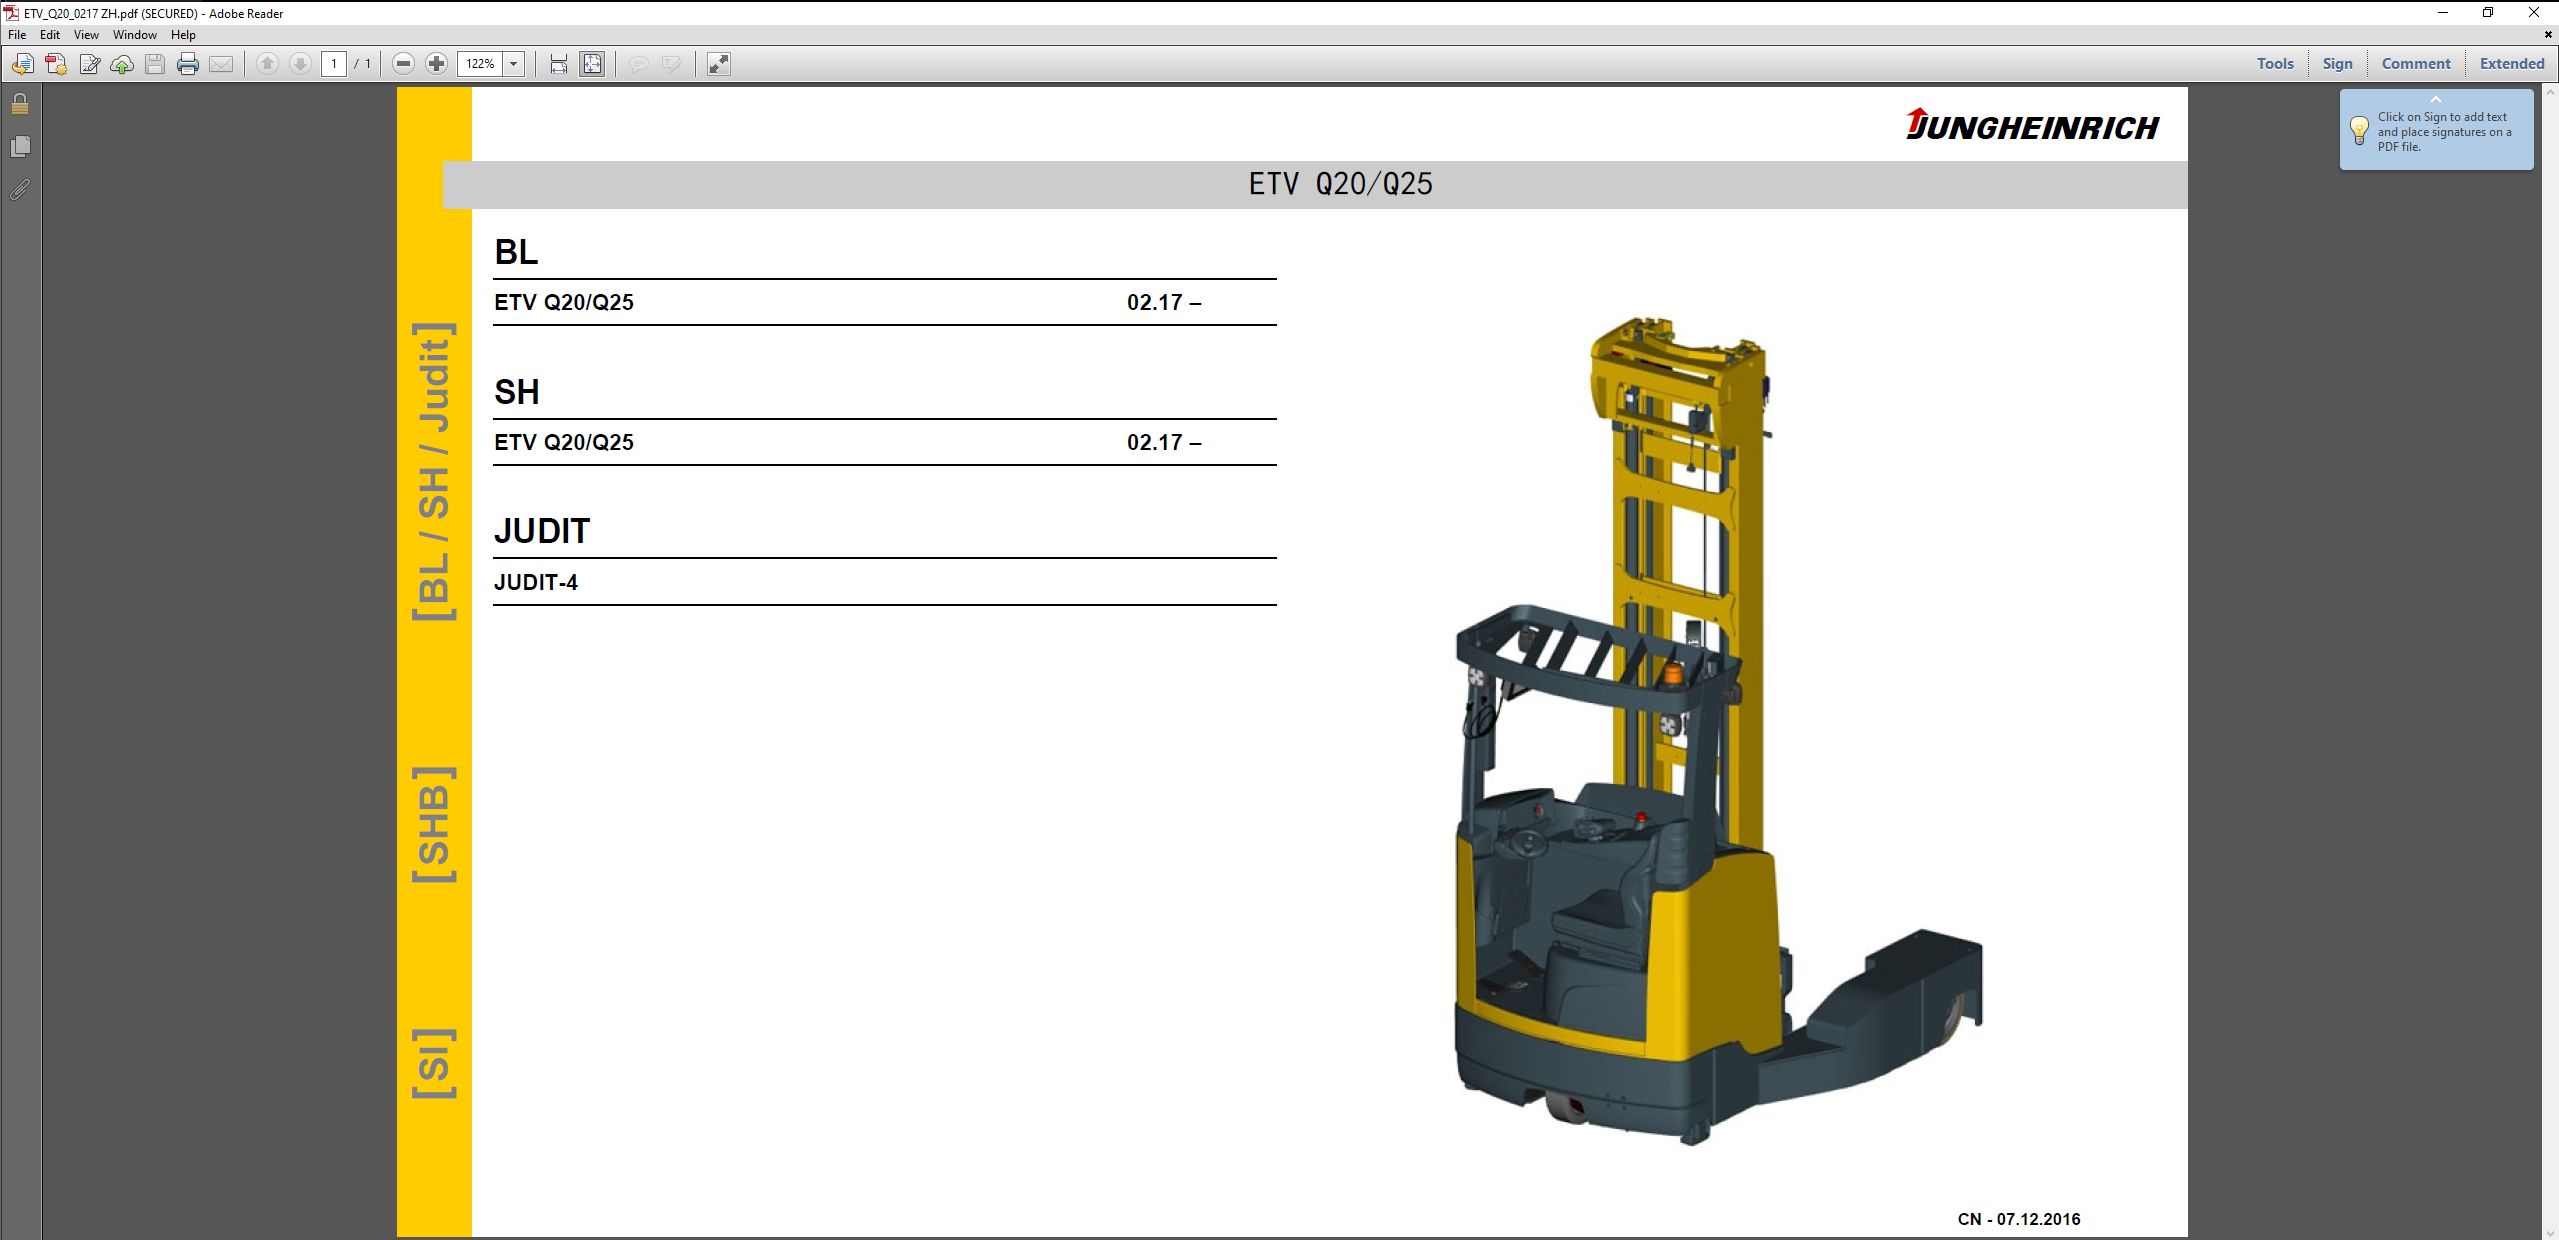Screen dimensions: 2559x1240
Task: Zoom out of the page
Action: coord(403,64)
